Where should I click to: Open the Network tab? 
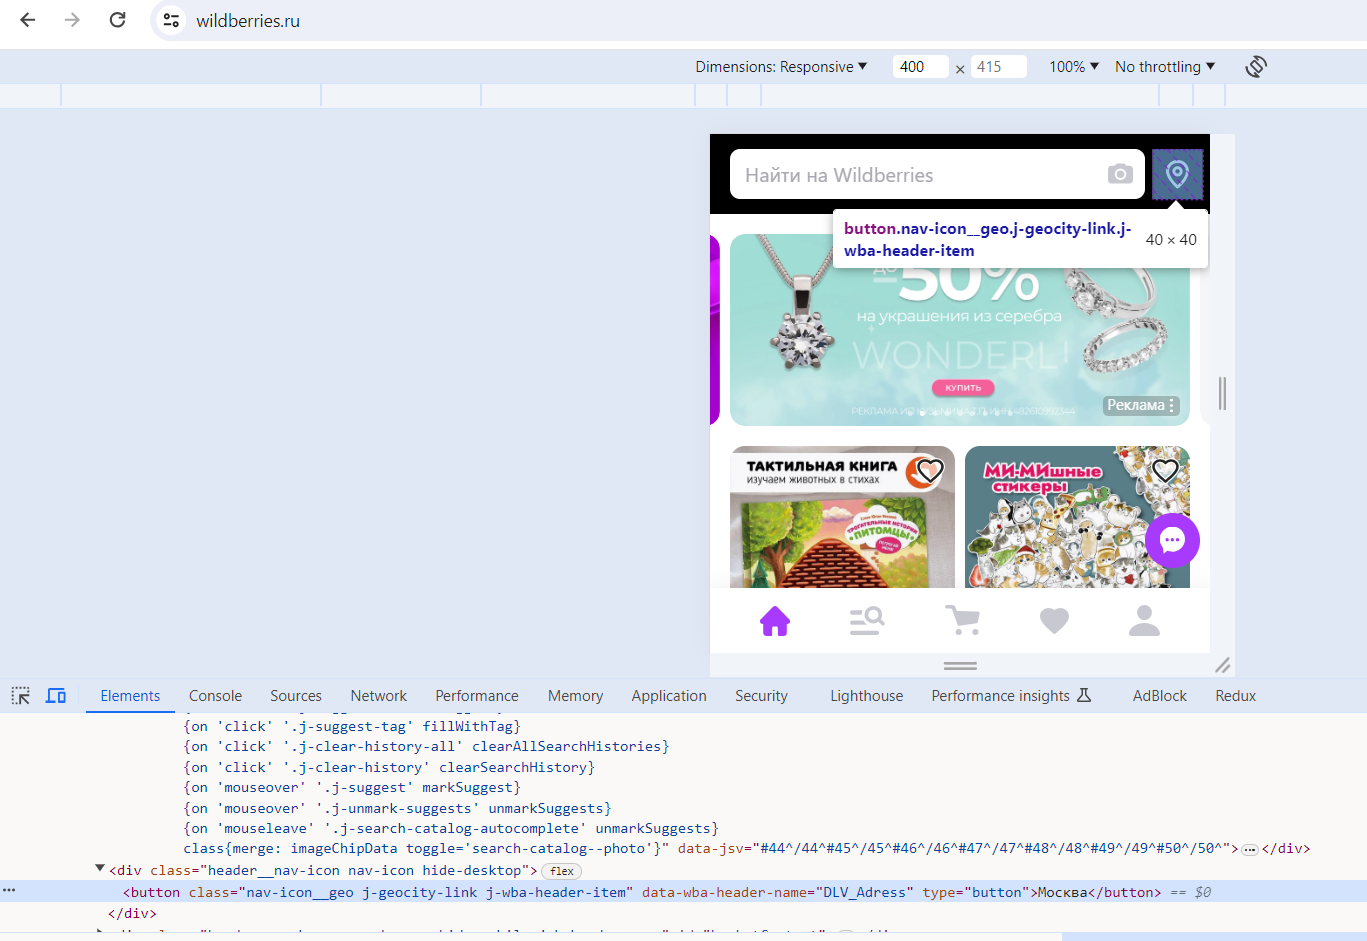(378, 696)
